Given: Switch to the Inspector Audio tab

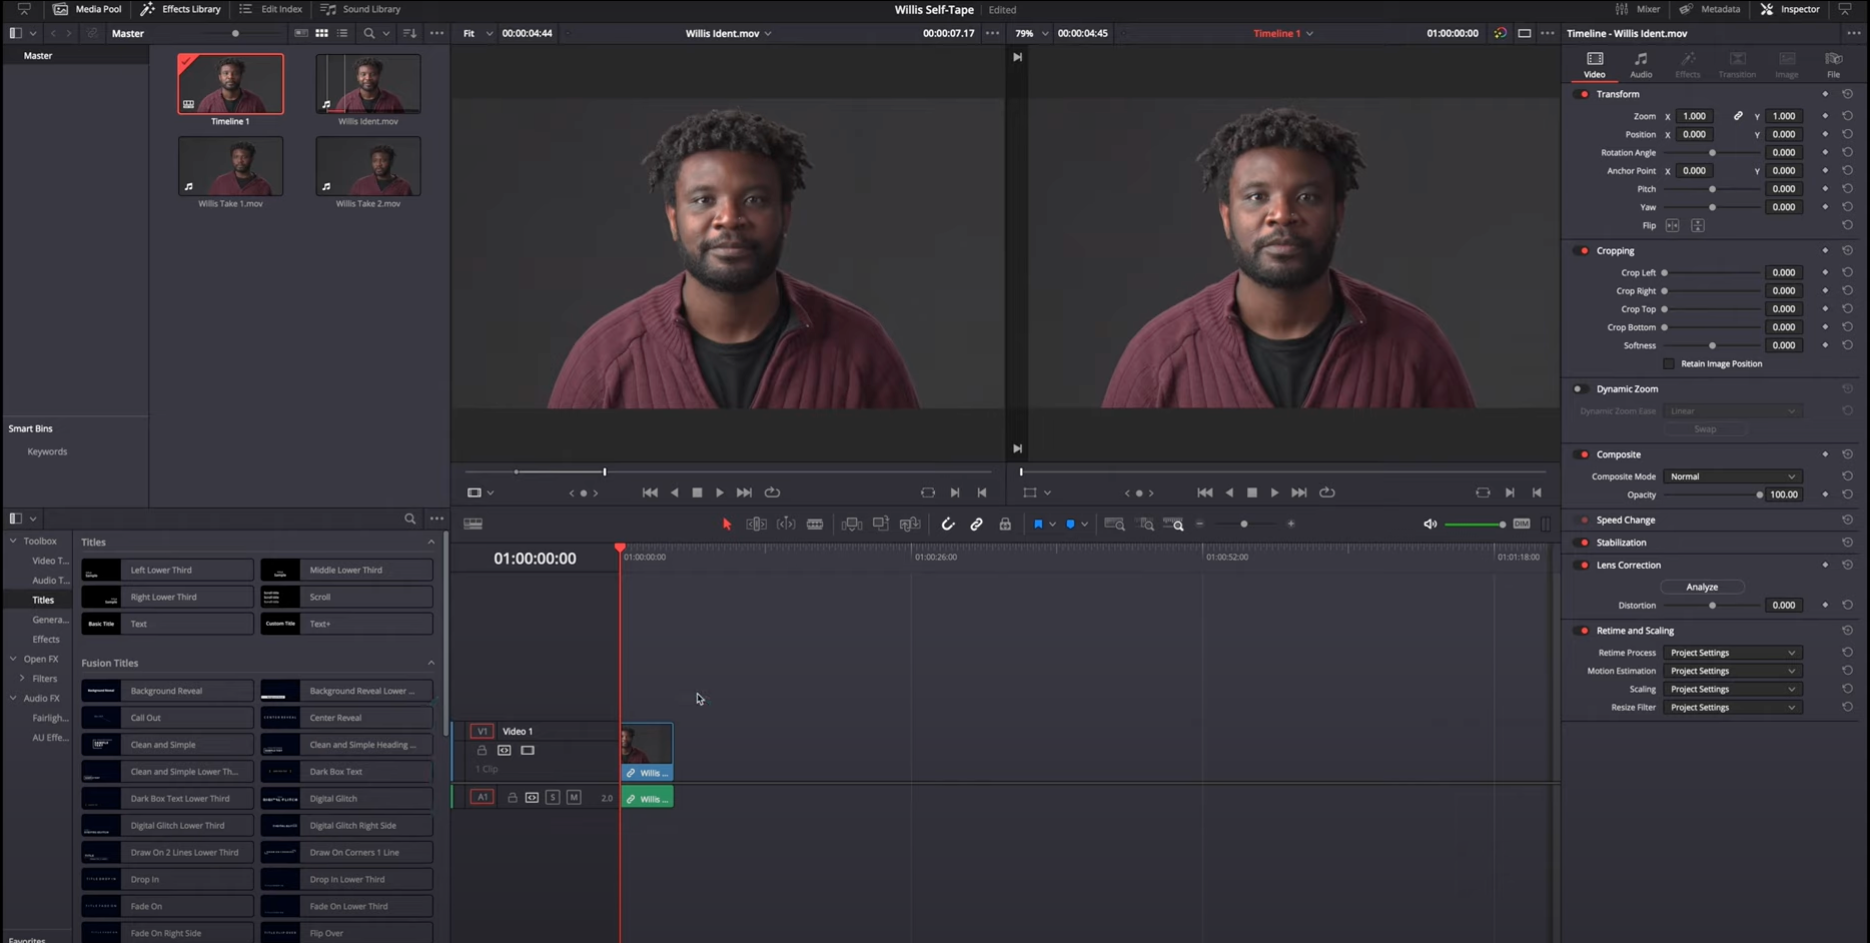Looking at the screenshot, I should 1641,65.
